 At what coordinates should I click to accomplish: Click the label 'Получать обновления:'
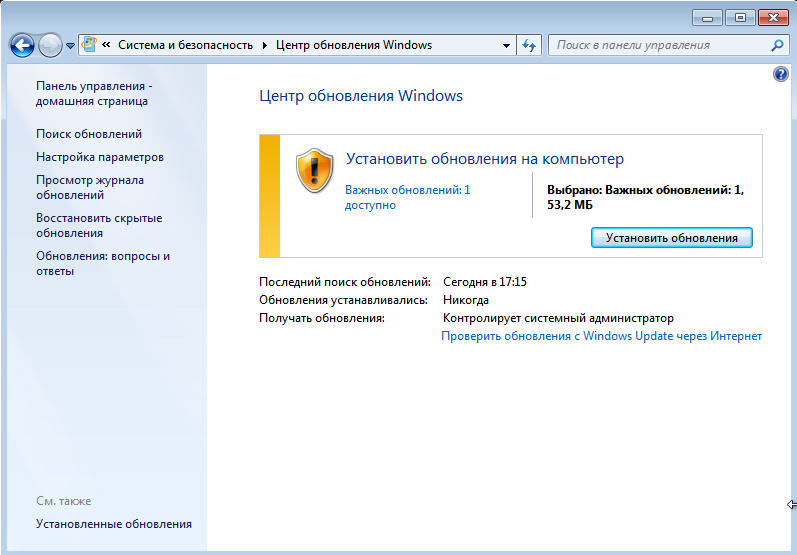(x=322, y=318)
